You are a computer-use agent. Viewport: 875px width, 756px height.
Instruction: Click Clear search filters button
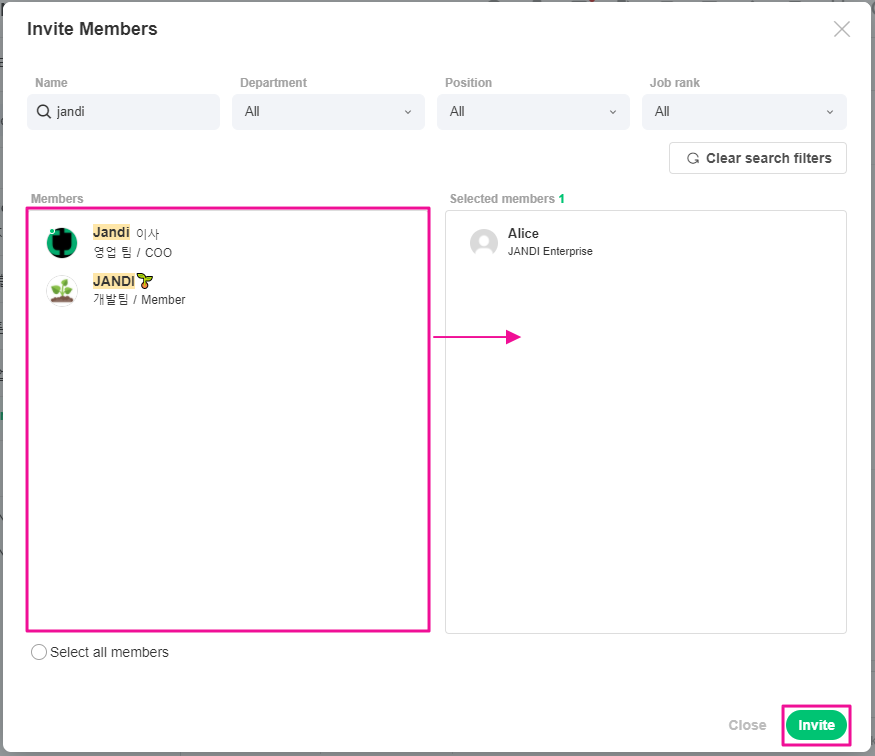point(757,158)
